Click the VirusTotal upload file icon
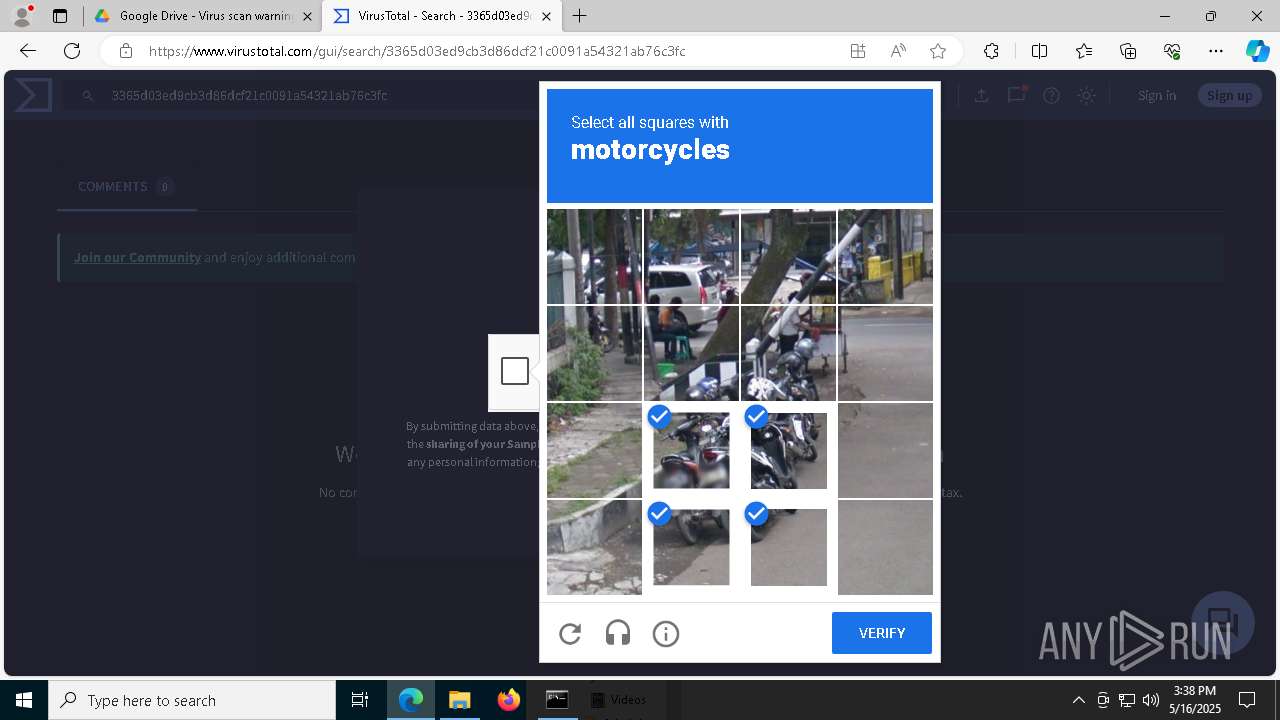The height and width of the screenshot is (720, 1280). pyautogui.click(x=981, y=95)
